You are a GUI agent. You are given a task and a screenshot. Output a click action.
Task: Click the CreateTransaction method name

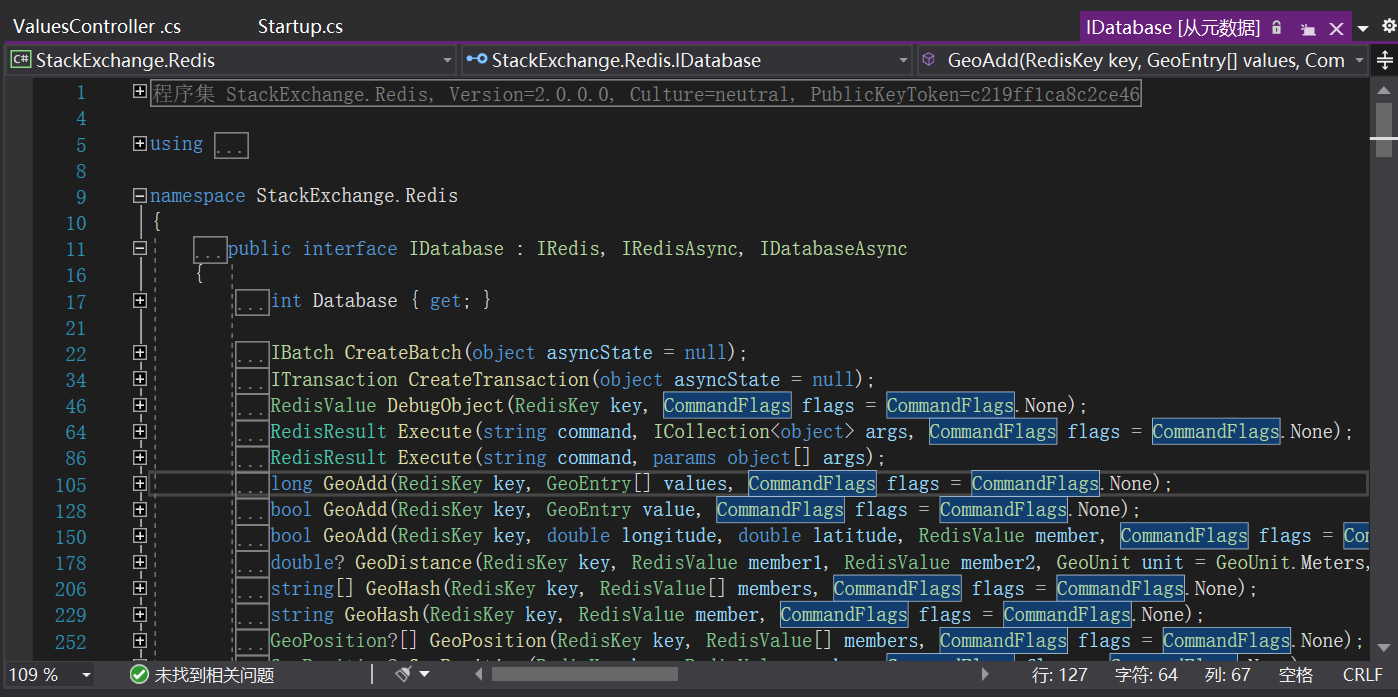tap(498, 380)
